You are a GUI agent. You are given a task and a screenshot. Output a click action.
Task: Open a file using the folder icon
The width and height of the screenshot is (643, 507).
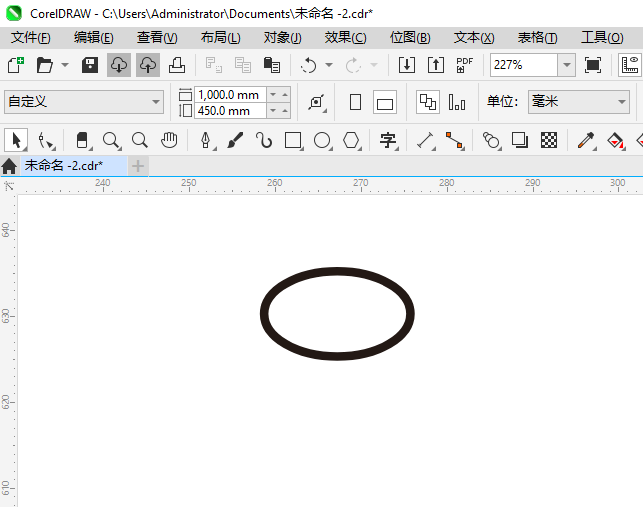(x=44, y=65)
